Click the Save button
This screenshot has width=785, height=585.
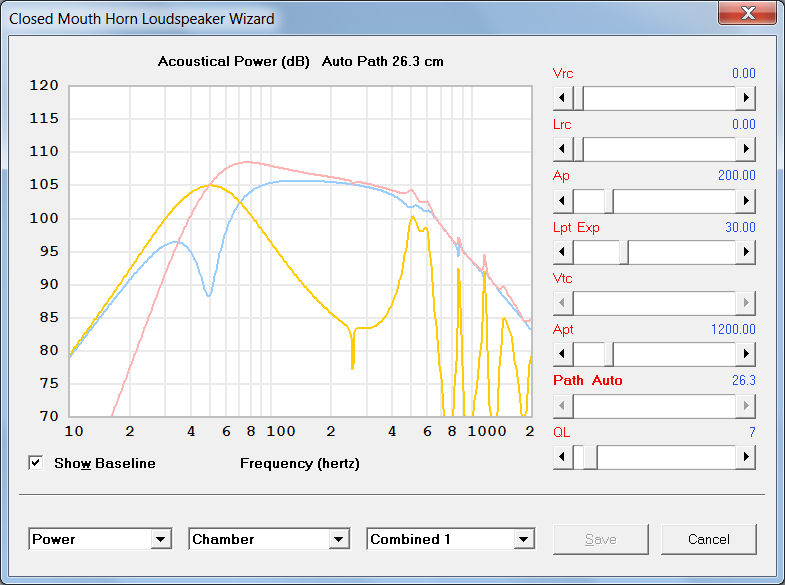[600, 539]
